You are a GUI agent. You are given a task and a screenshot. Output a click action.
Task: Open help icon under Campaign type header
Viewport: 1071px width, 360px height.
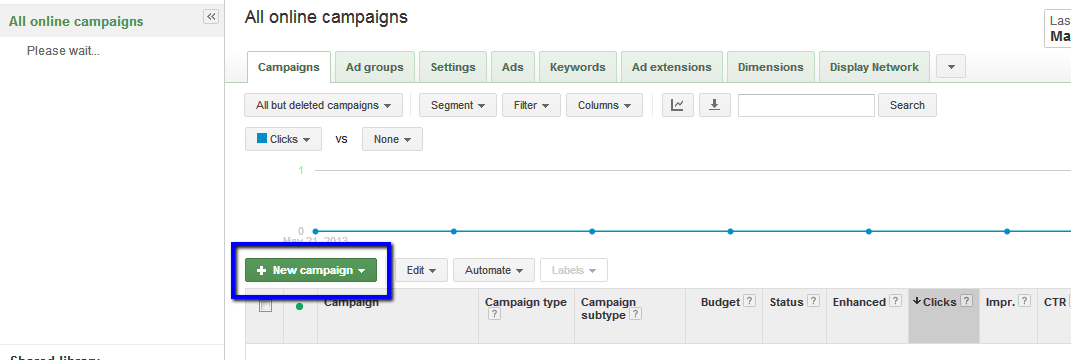point(495,314)
